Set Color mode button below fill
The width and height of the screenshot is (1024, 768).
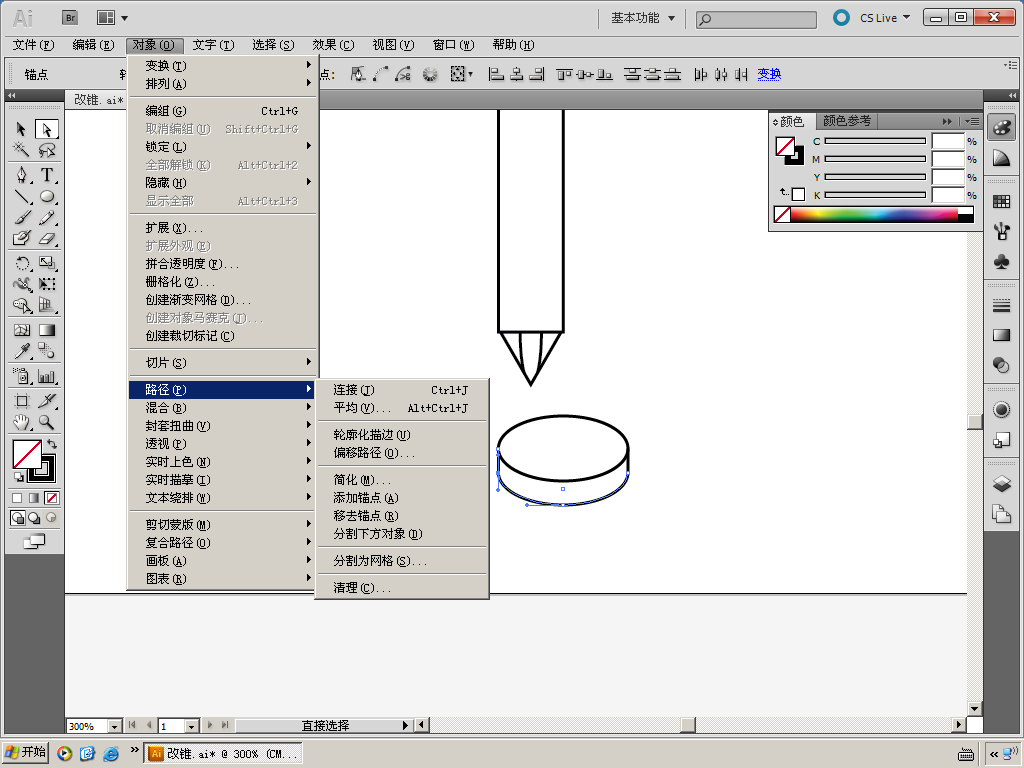18,498
